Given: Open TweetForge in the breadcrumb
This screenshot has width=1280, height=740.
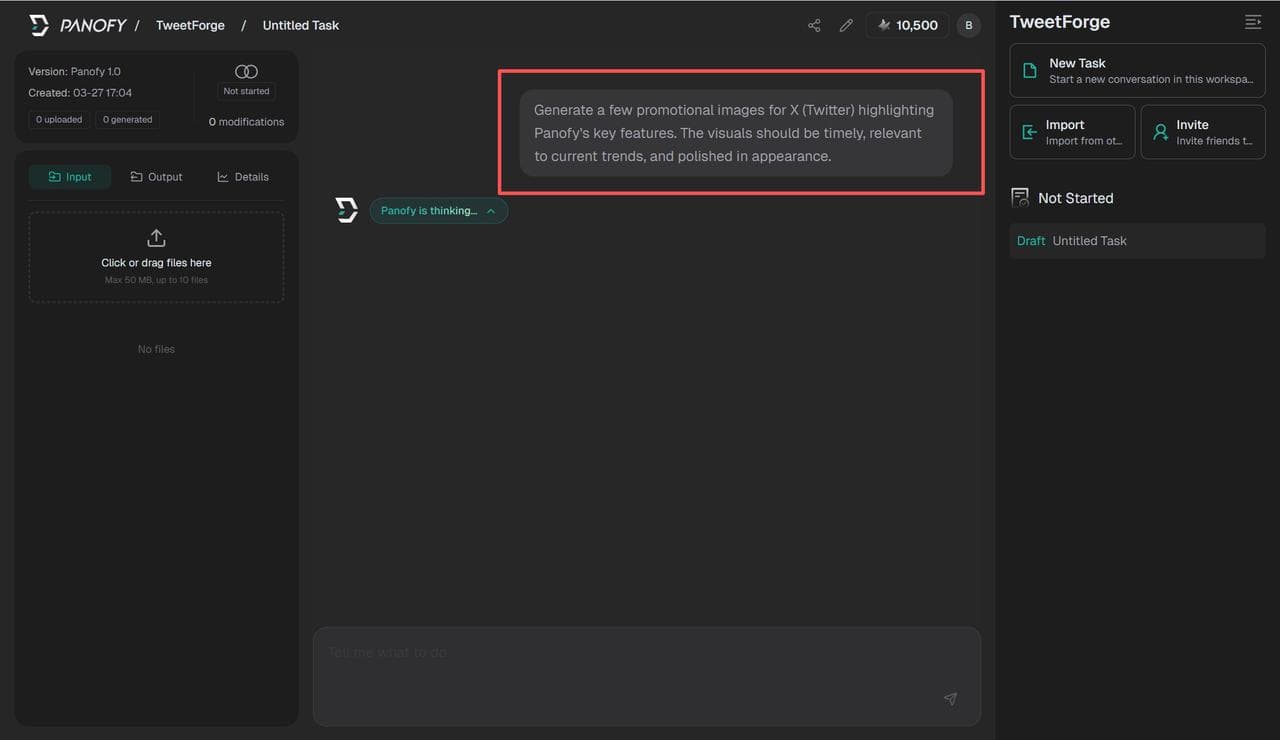Looking at the screenshot, I should tap(190, 25).
